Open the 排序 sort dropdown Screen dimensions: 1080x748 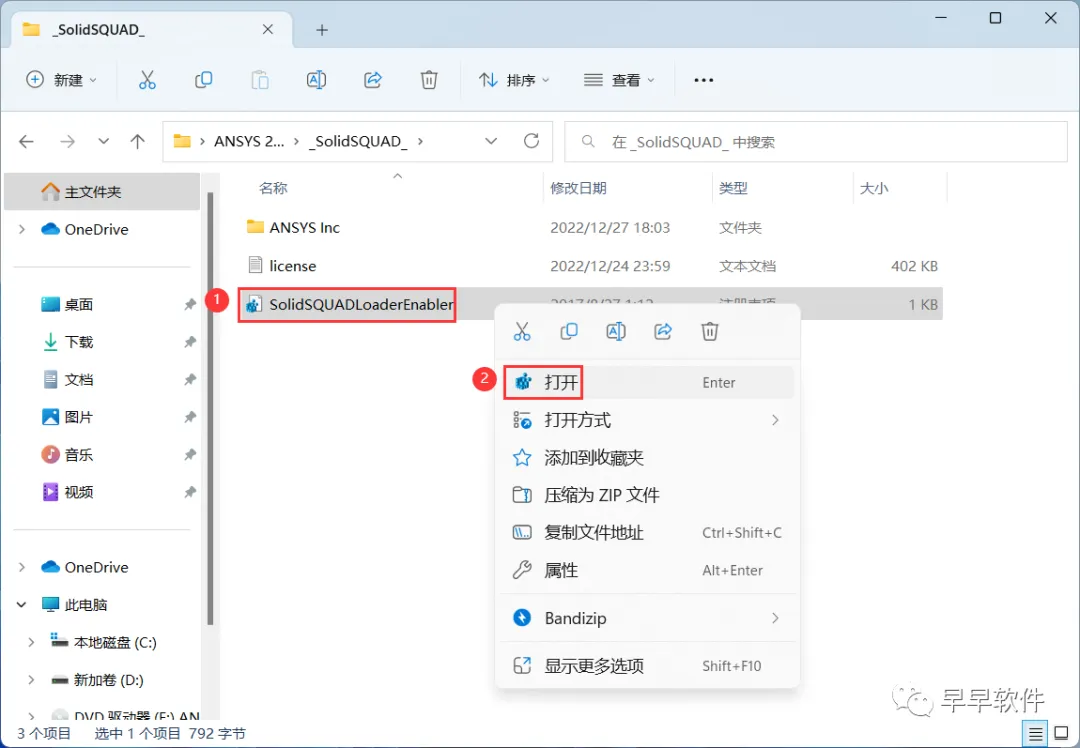514,80
